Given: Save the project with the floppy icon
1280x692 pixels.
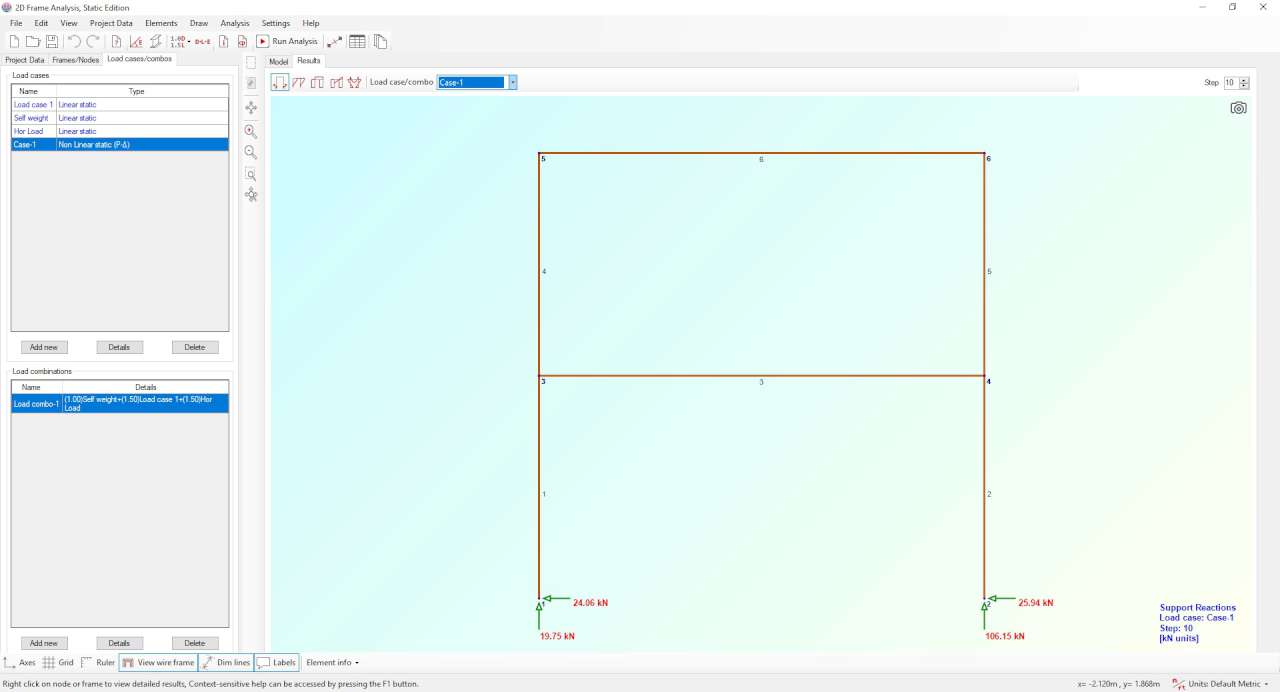Looking at the screenshot, I should pyautogui.click(x=52, y=41).
